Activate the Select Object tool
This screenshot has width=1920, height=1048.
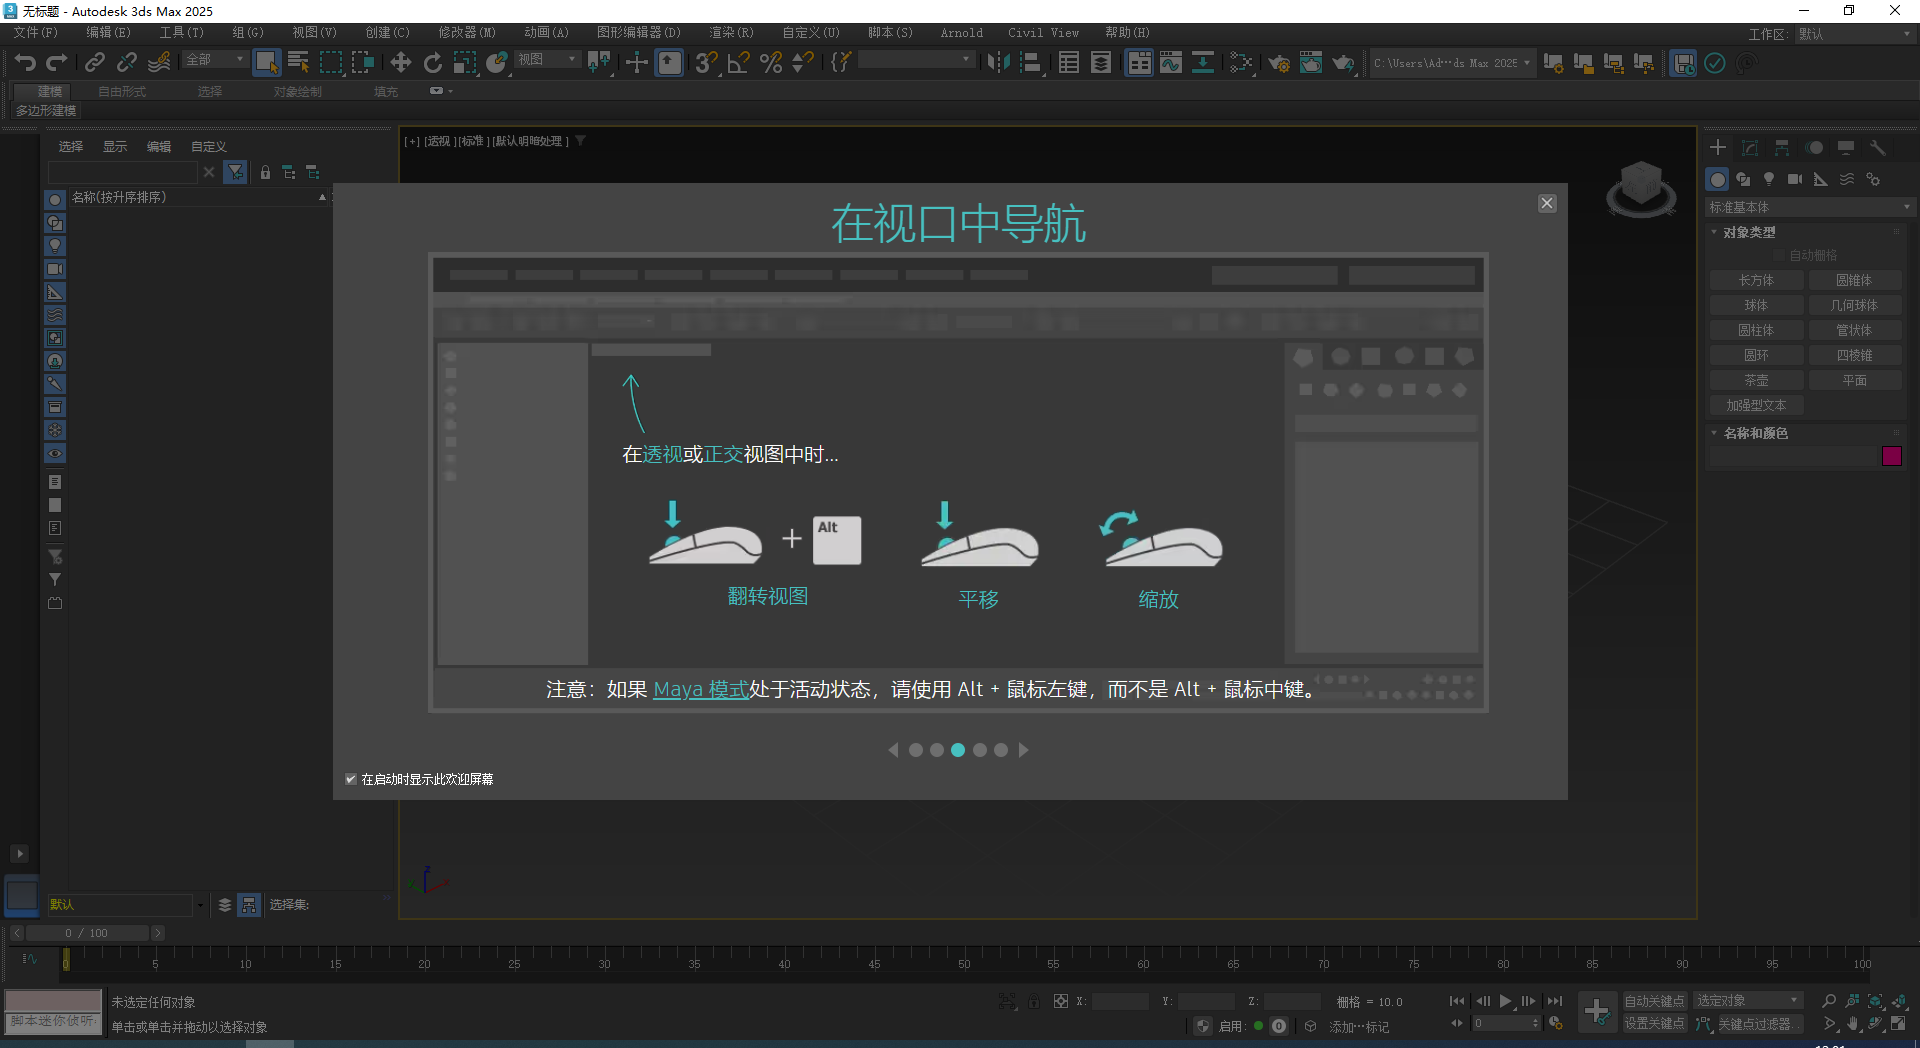pos(266,63)
